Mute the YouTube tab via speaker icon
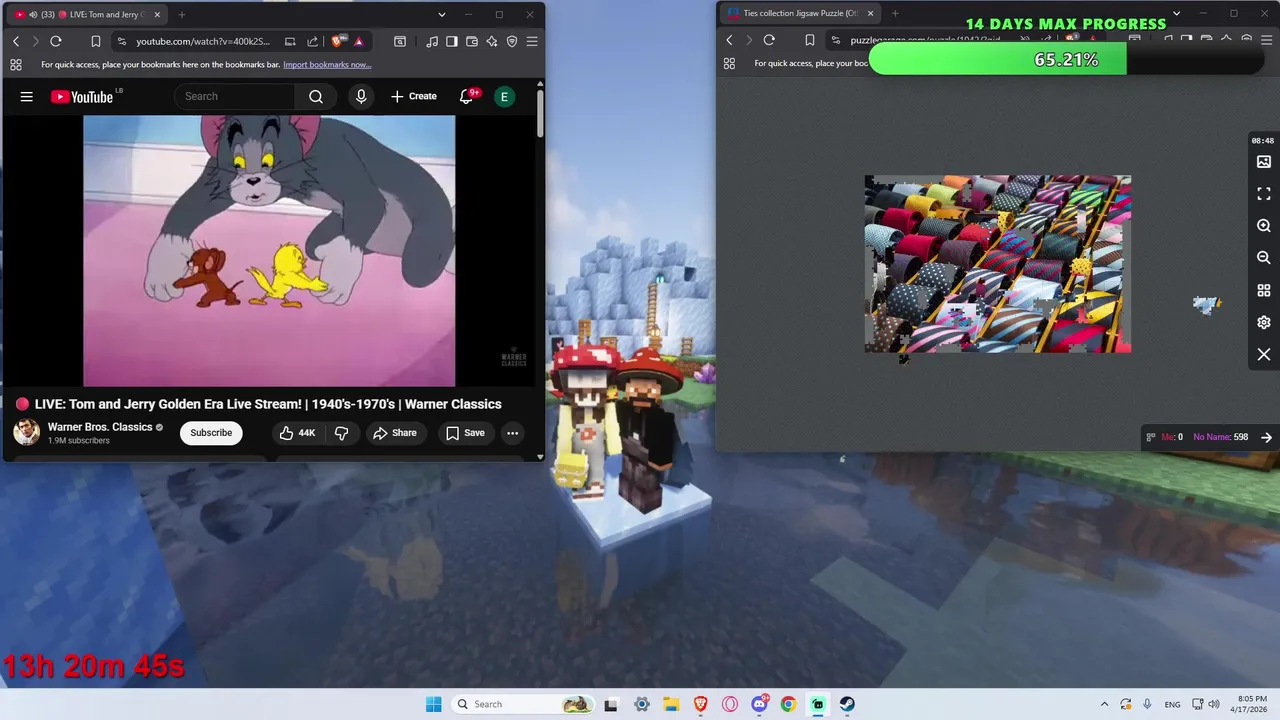The width and height of the screenshot is (1280, 720). pyautogui.click(x=33, y=15)
